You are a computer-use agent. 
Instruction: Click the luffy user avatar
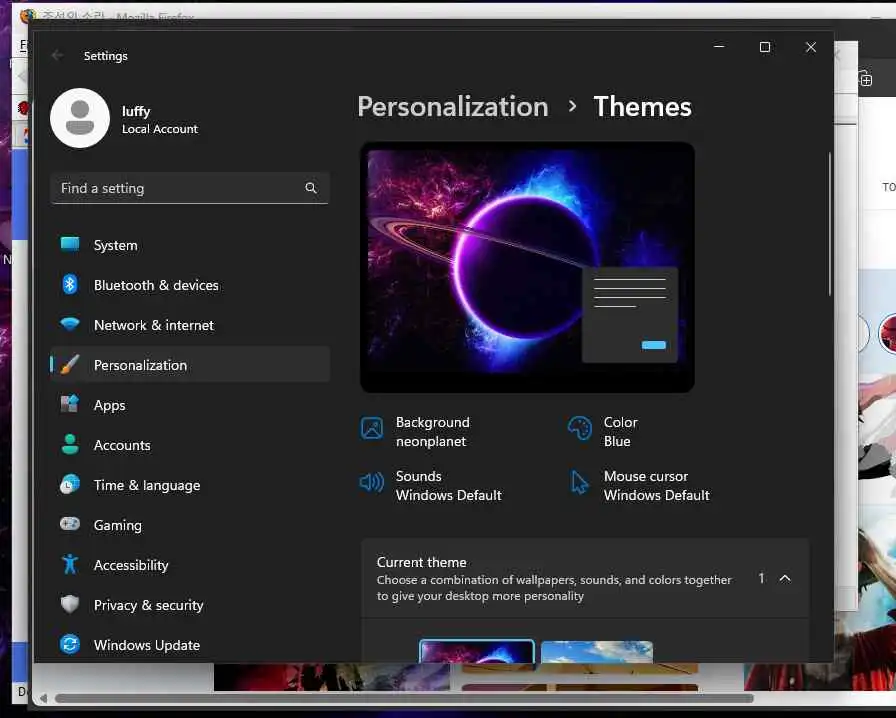click(x=80, y=118)
